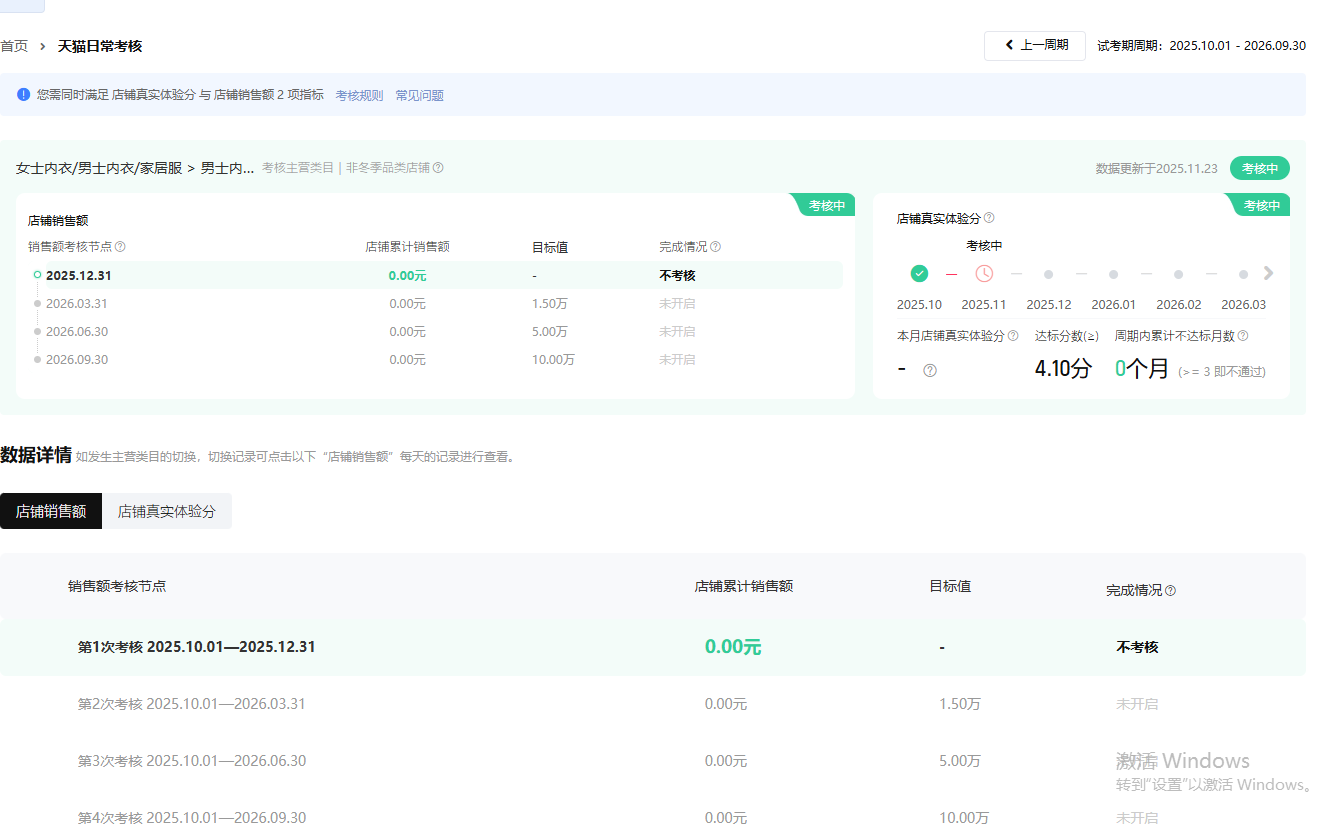Select the 2026.03.31 sales assessment node
The height and width of the screenshot is (825, 1335).
click(x=76, y=304)
